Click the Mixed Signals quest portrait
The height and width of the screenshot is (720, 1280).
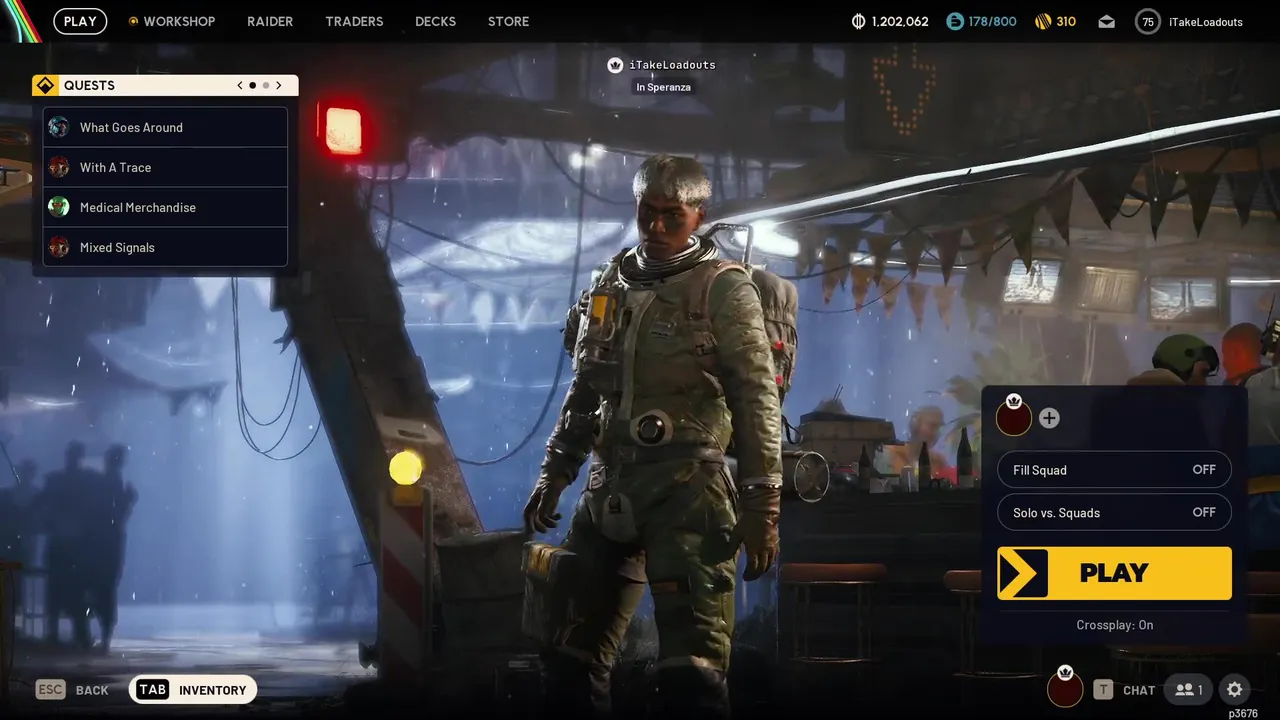pyautogui.click(x=59, y=247)
